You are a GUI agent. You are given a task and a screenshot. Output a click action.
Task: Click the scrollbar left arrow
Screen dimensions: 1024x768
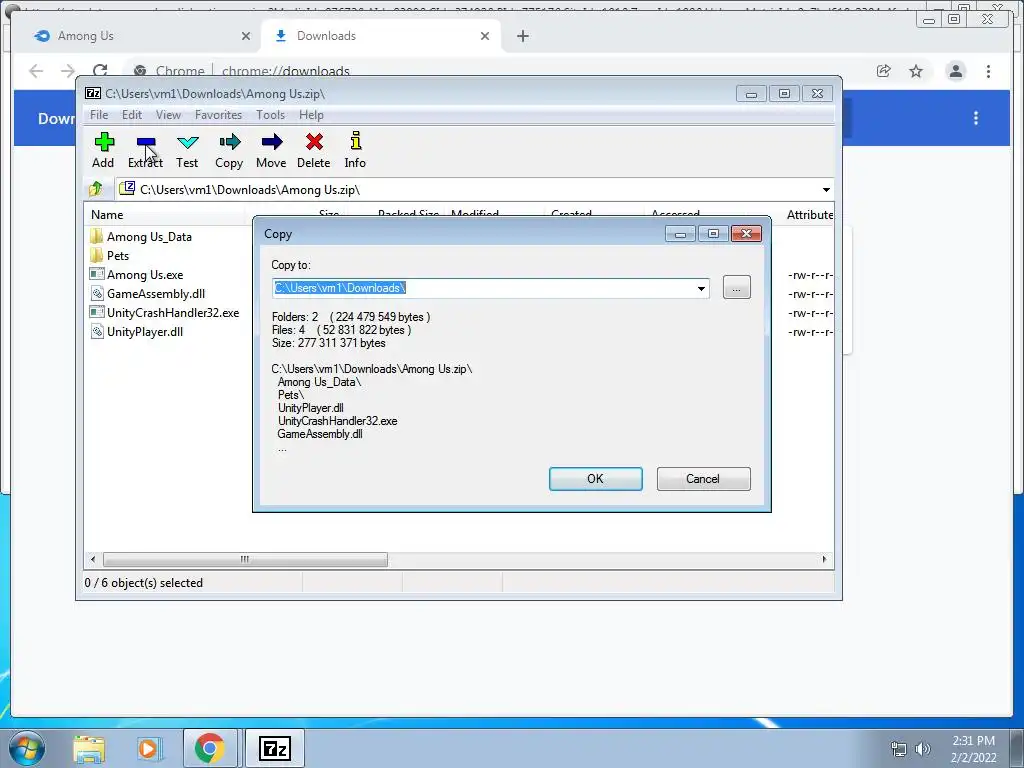pos(93,560)
